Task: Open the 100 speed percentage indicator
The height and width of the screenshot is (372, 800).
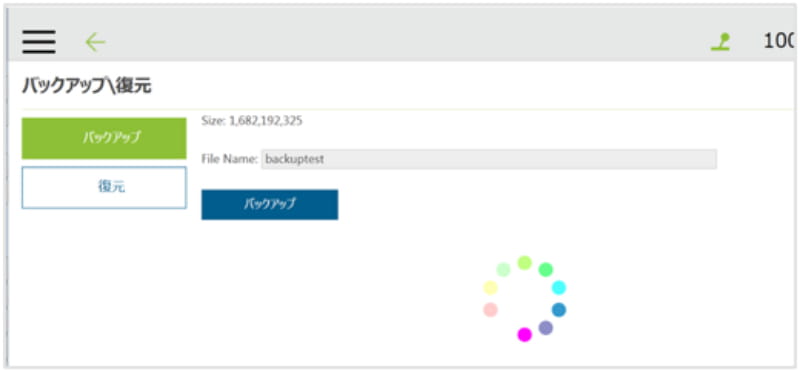Action: coord(780,42)
